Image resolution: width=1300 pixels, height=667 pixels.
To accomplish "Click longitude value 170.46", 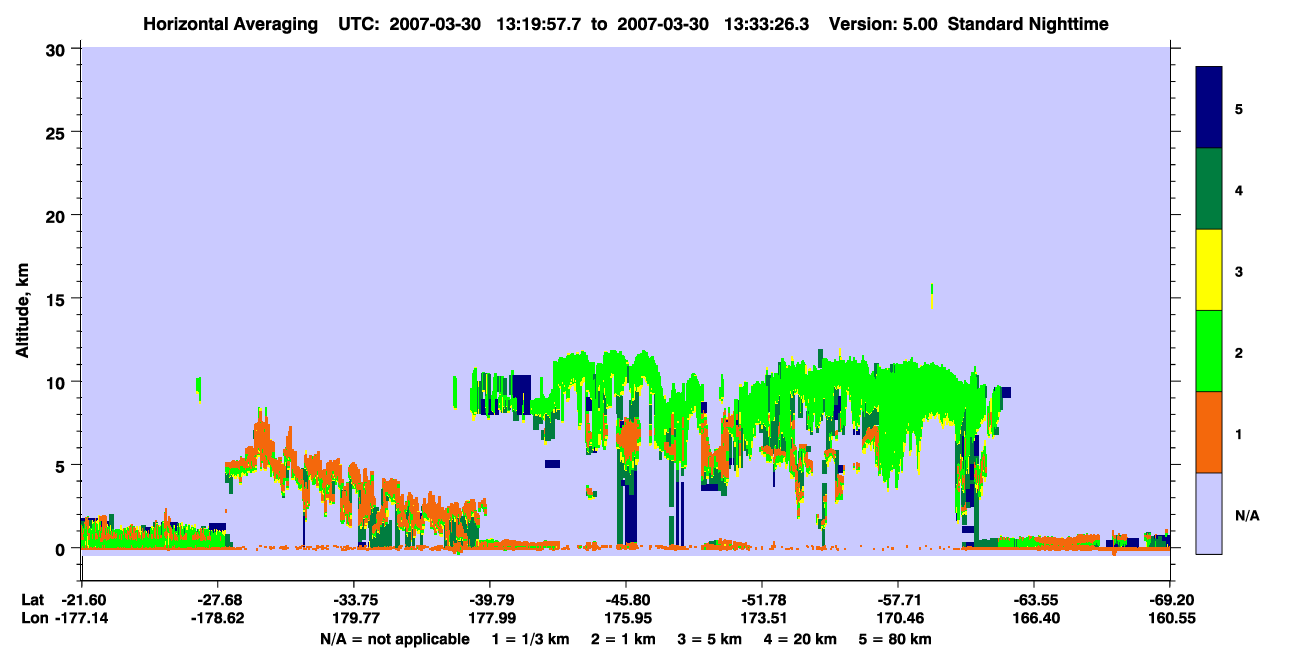I will [898, 618].
